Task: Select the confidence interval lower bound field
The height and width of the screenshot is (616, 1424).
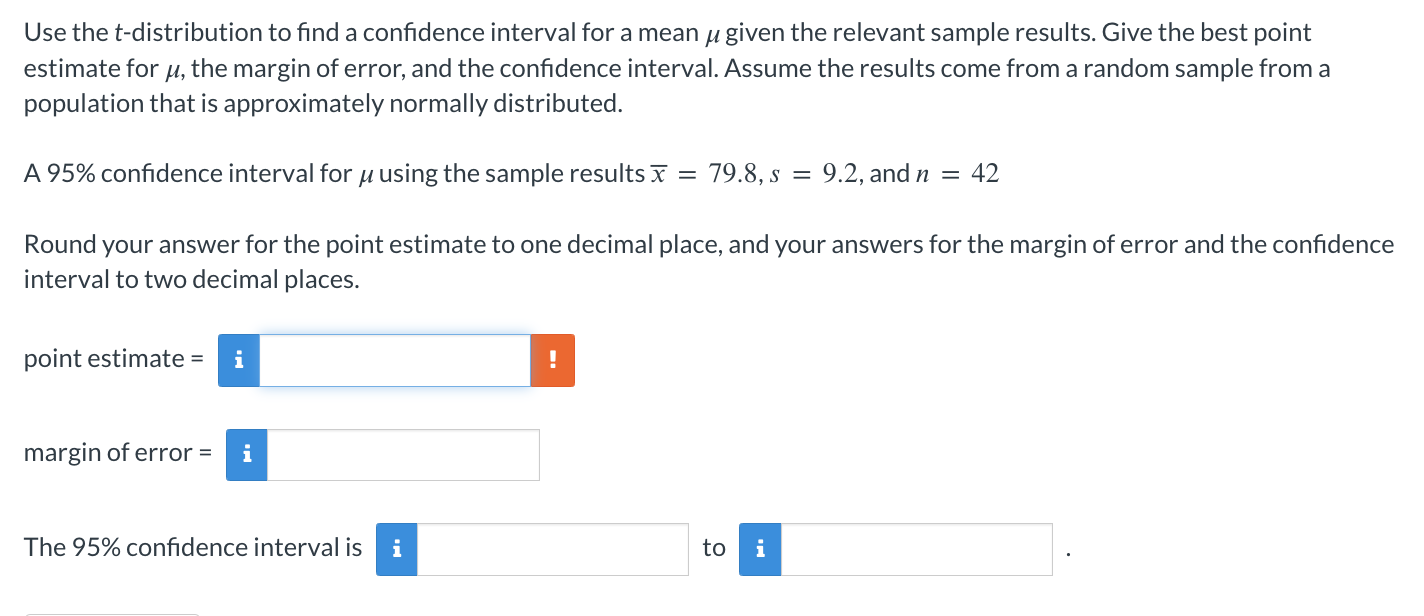Action: point(552,549)
